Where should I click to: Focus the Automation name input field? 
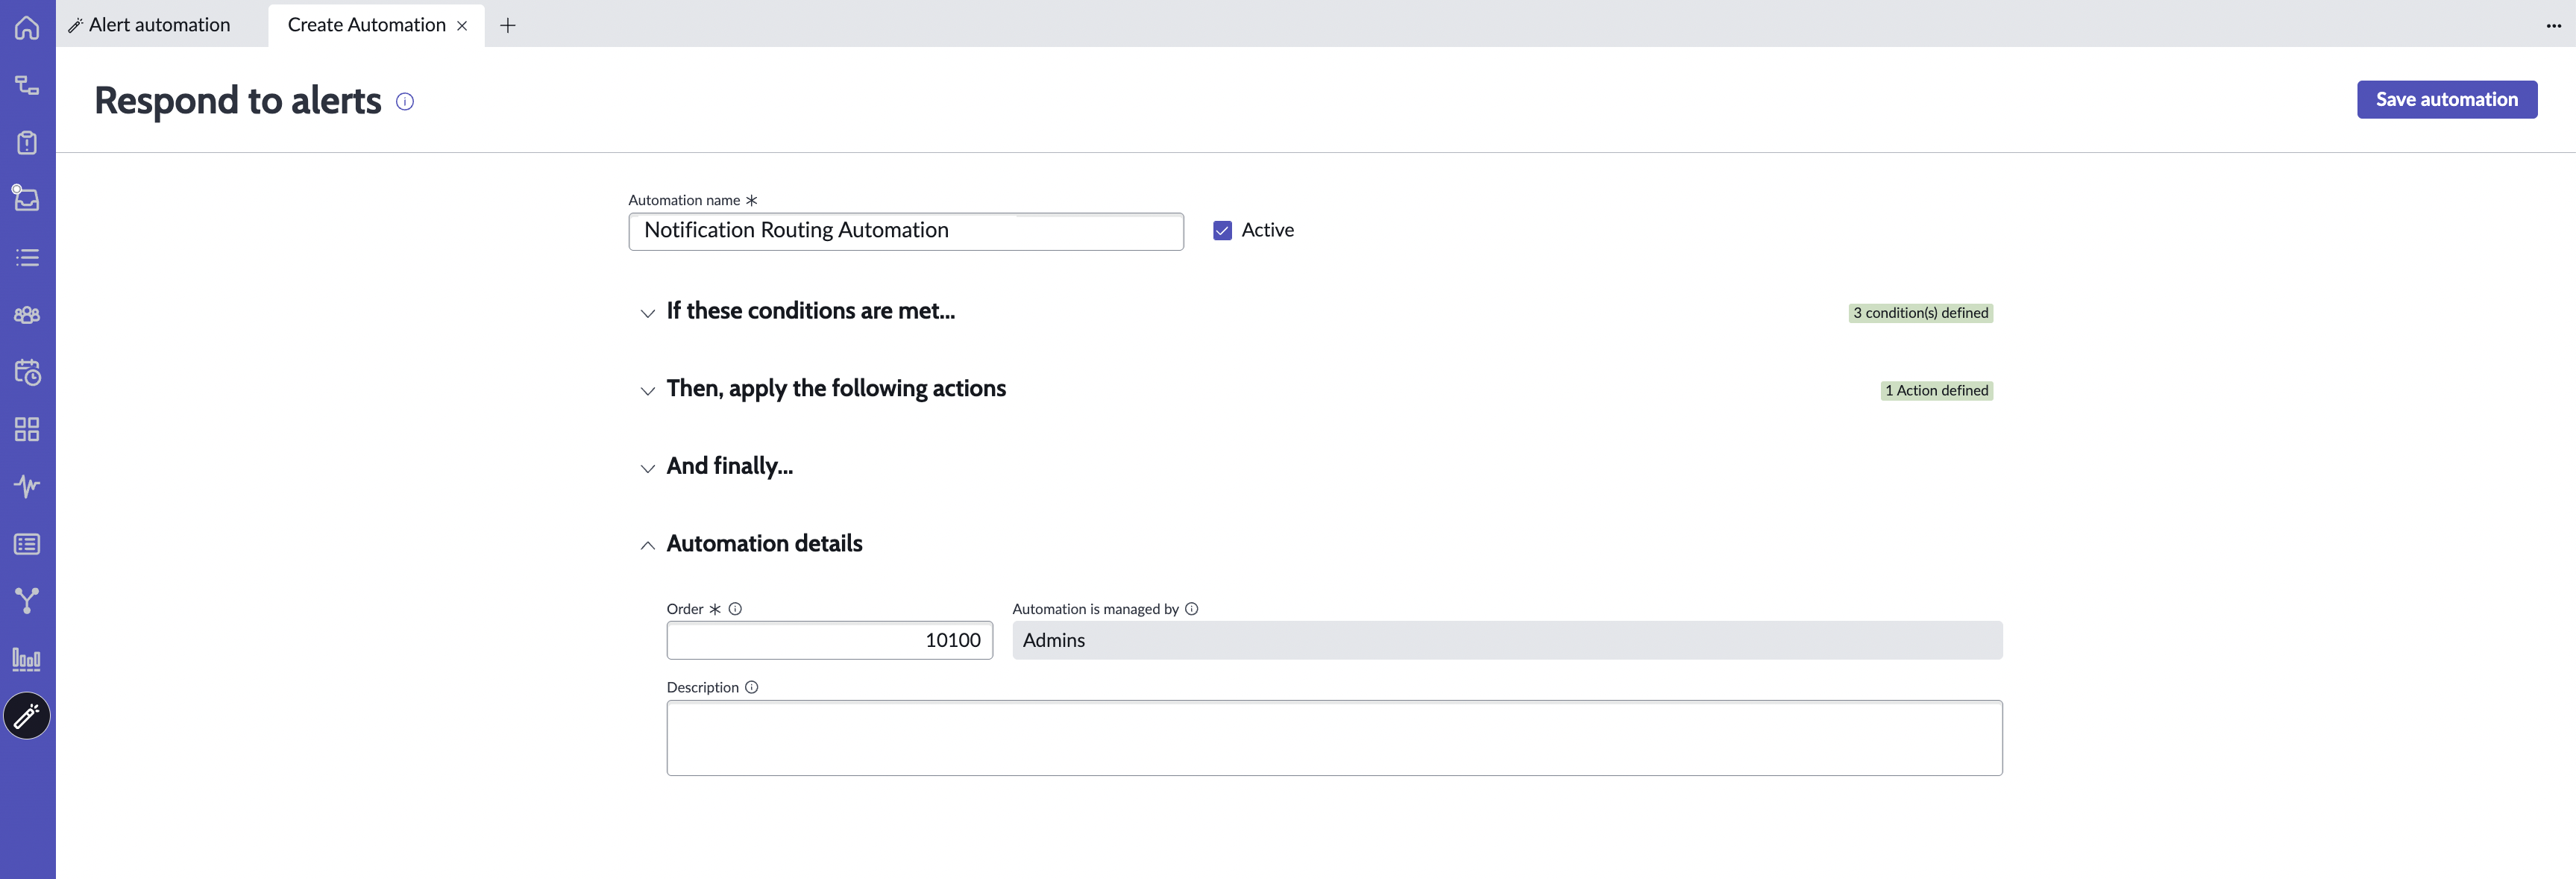tap(906, 231)
